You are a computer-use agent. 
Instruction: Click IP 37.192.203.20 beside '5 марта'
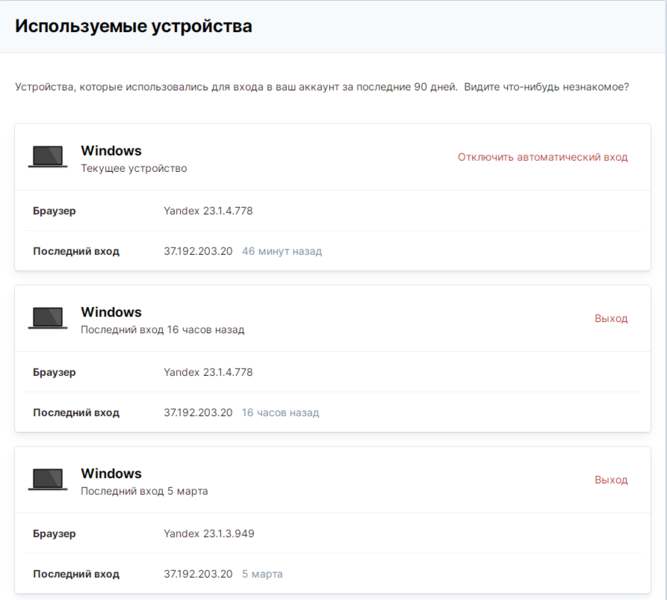click(x=198, y=574)
